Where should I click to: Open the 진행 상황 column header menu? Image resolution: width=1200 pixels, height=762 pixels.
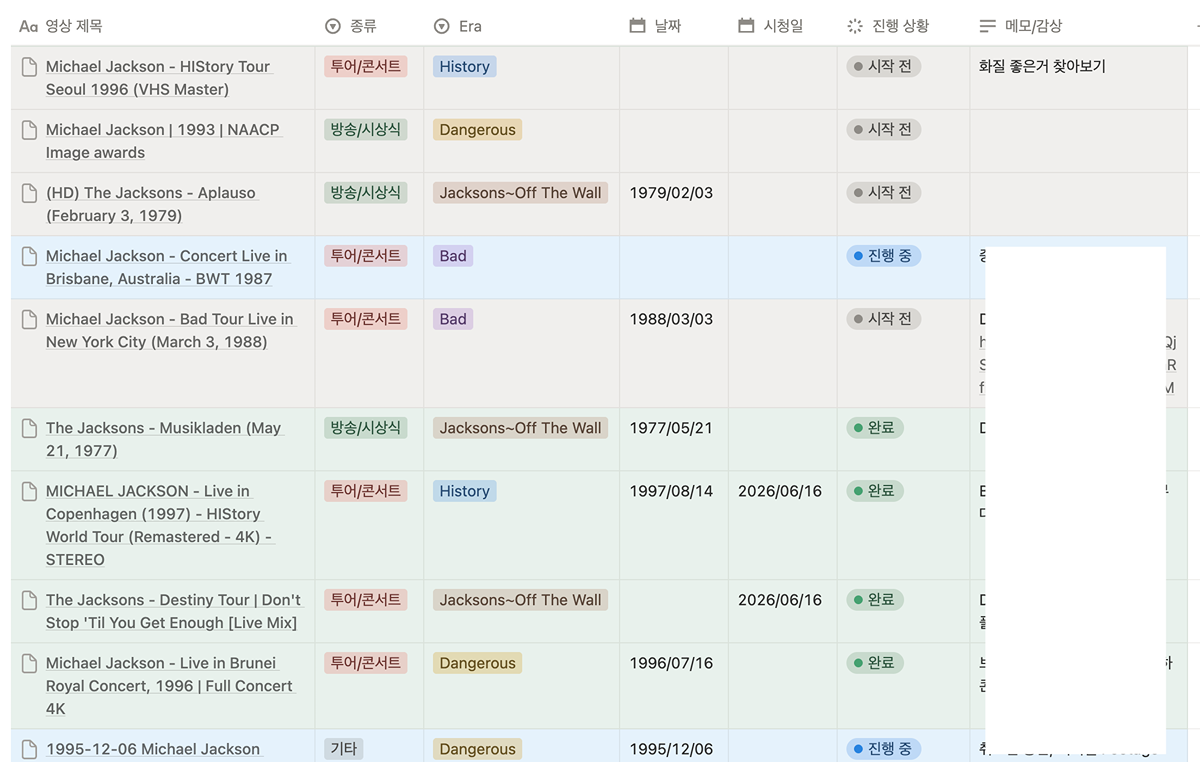pos(903,26)
